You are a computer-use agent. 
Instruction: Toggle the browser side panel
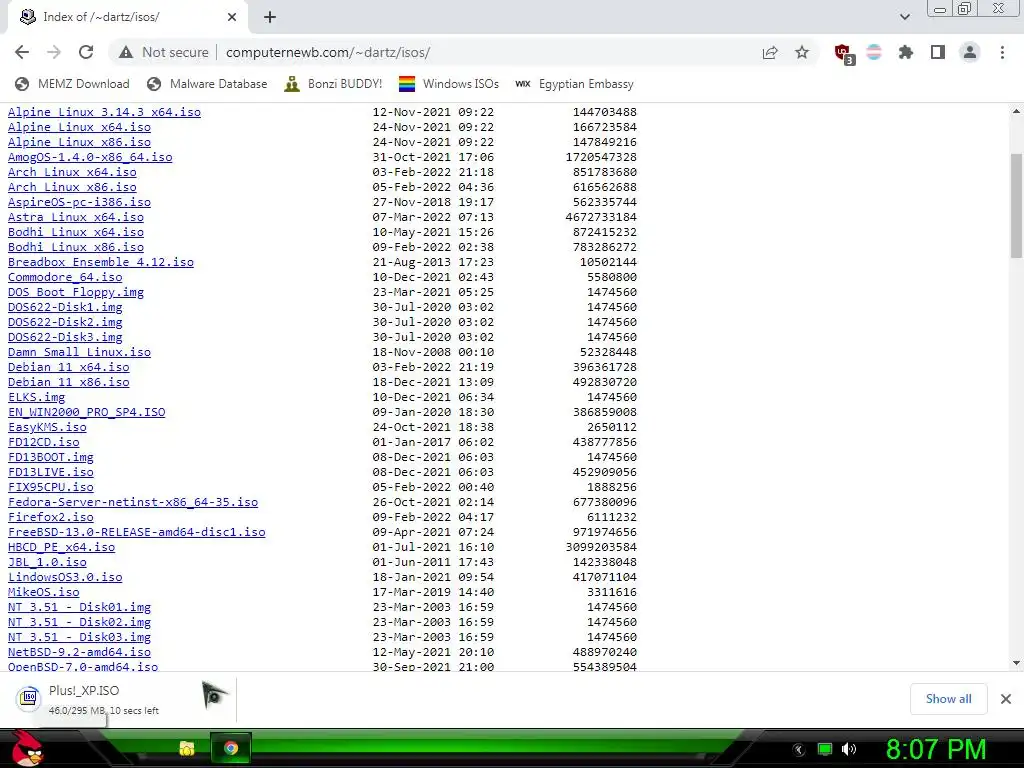[938, 52]
